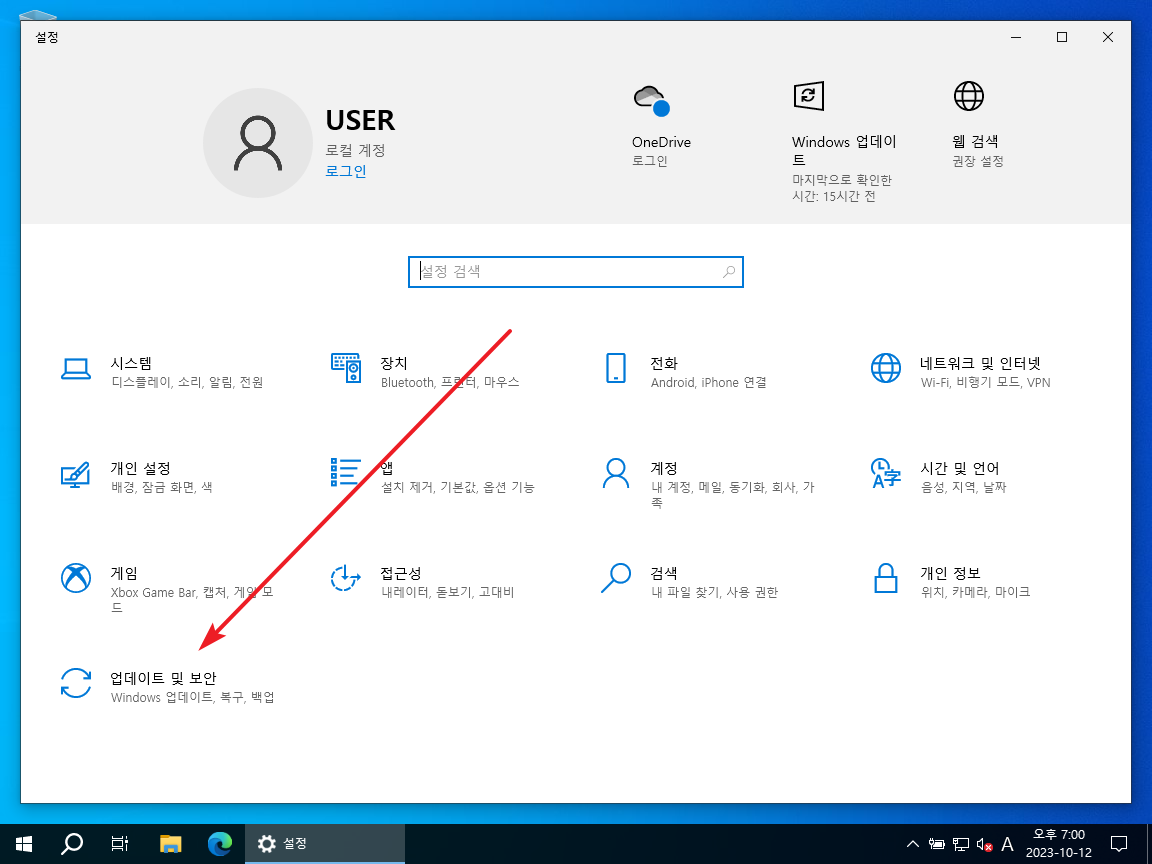Click the Windows 업데이트 label text
Image resolution: width=1152 pixels, height=864 pixels.
tap(844, 150)
